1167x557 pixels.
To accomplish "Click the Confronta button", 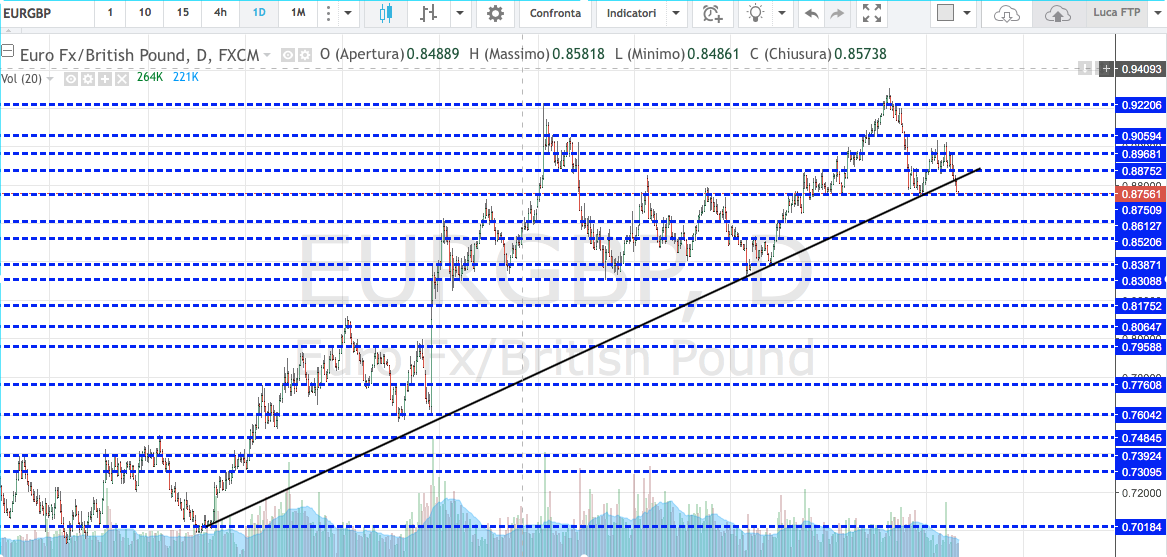I will tap(555, 13).
